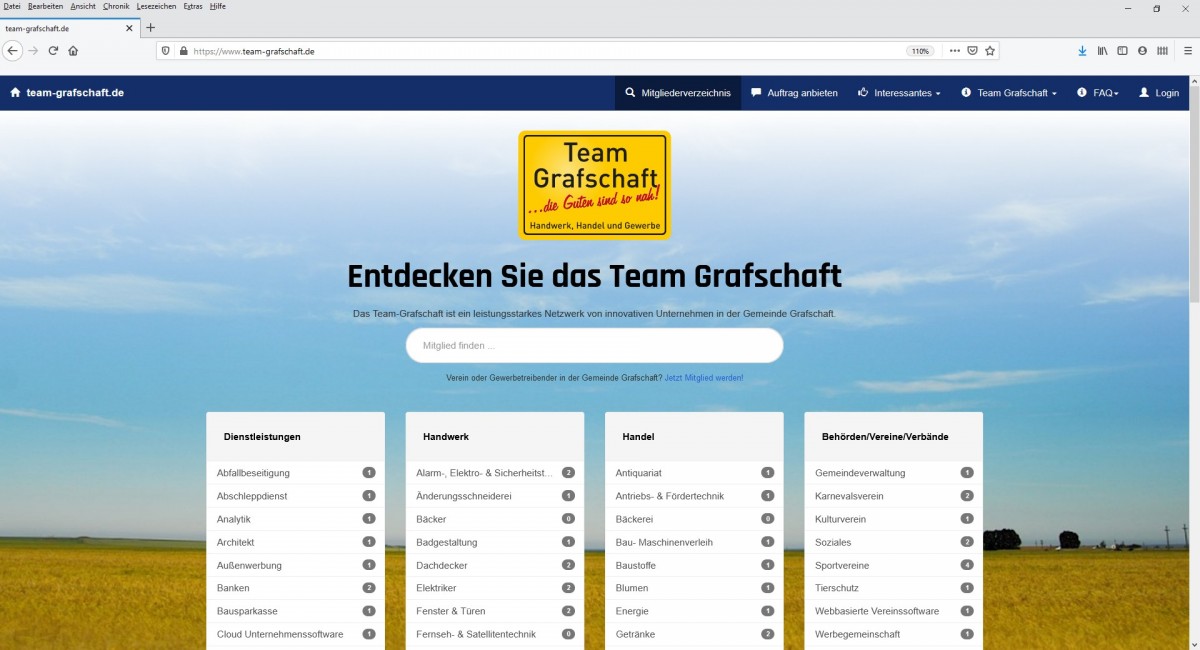Select Bau- Maschinenverleih under Handel

point(694,542)
